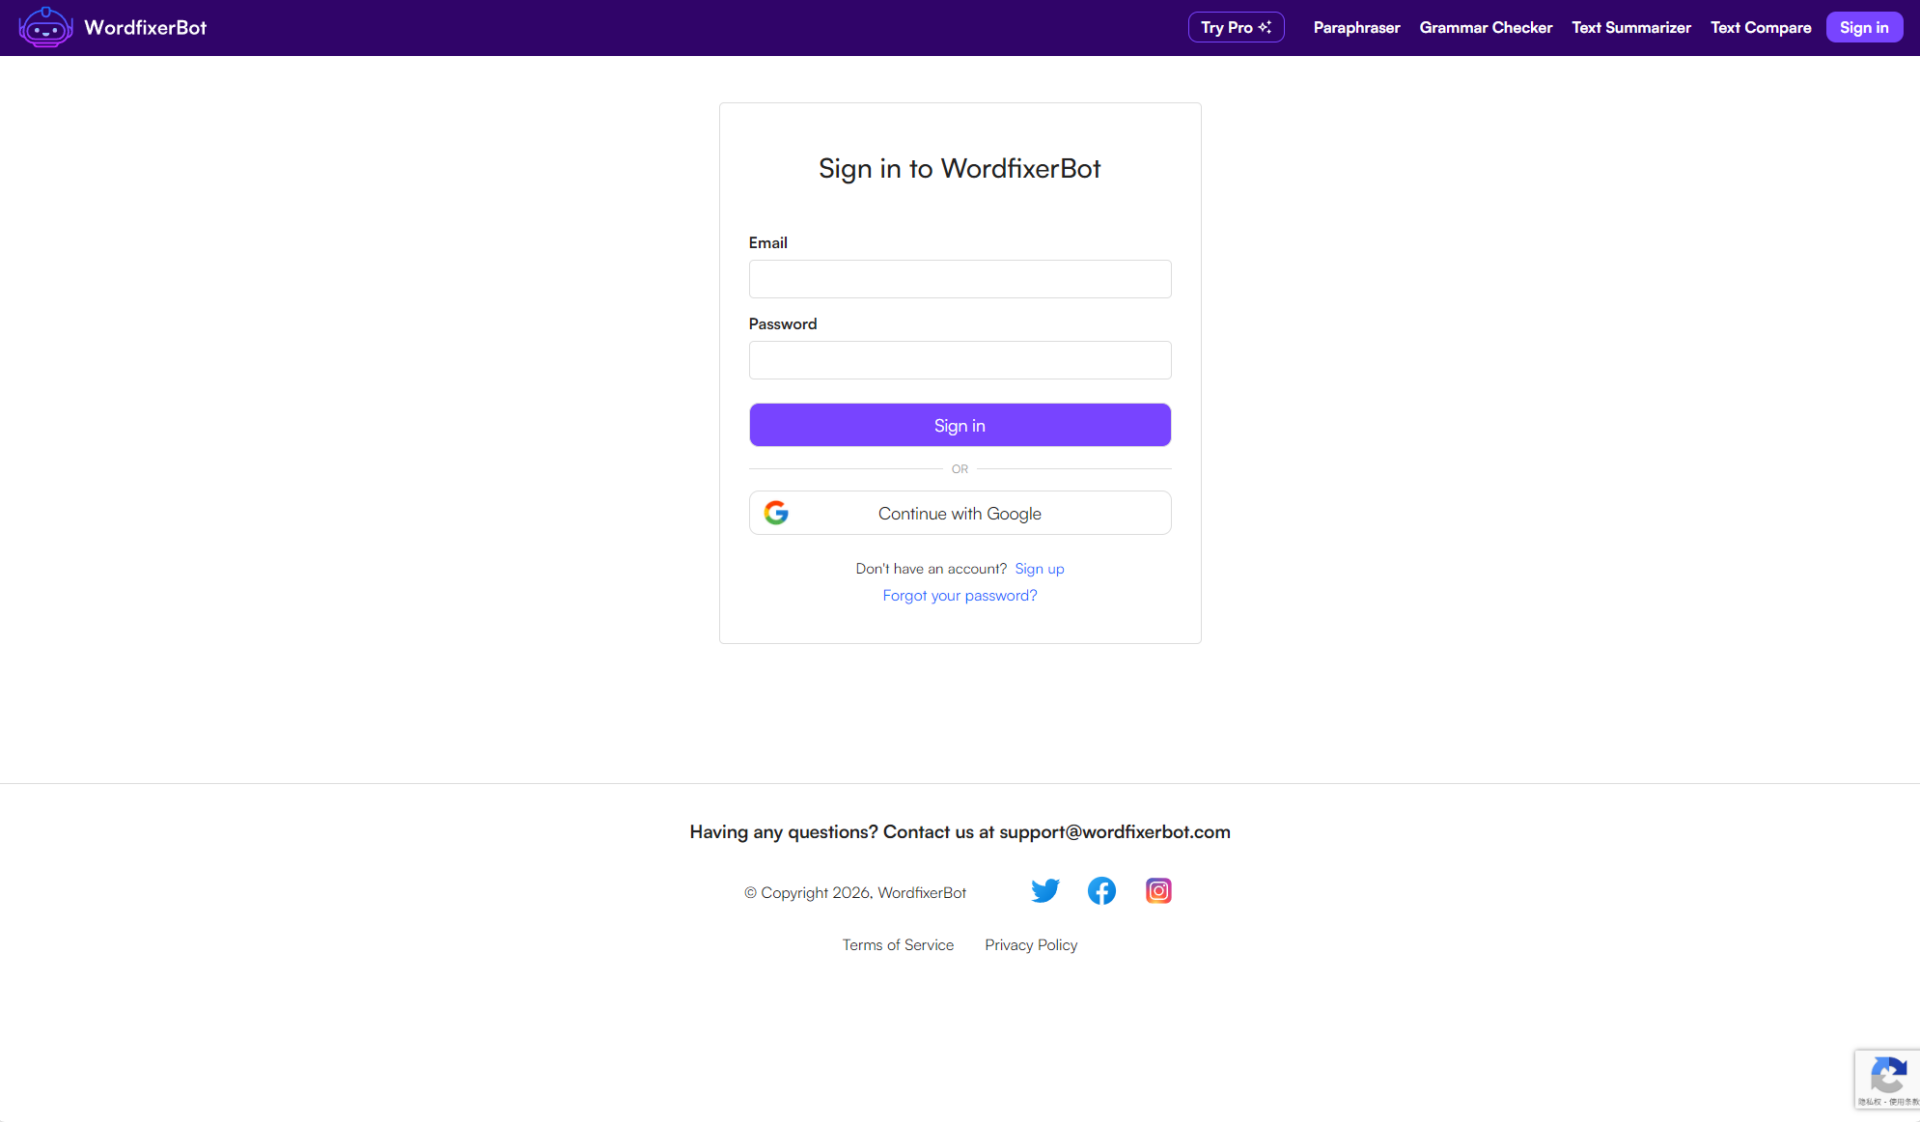
Task: Open the Paraphraser page
Action: [x=1356, y=27]
